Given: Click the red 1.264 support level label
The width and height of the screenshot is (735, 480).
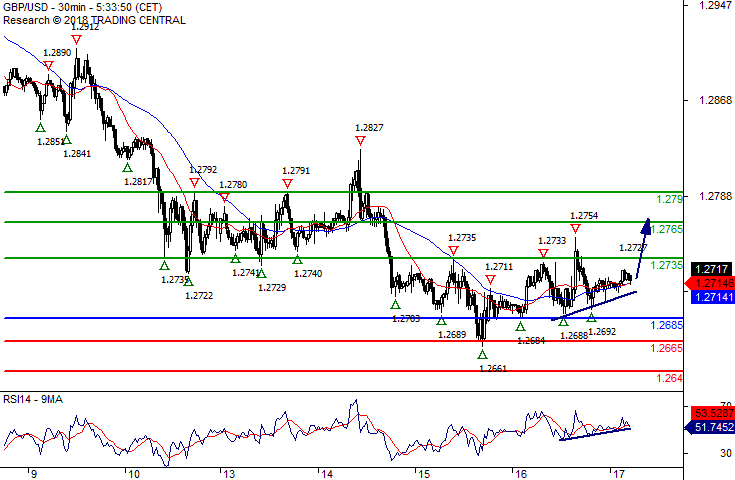Looking at the screenshot, I should (x=669, y=378).
